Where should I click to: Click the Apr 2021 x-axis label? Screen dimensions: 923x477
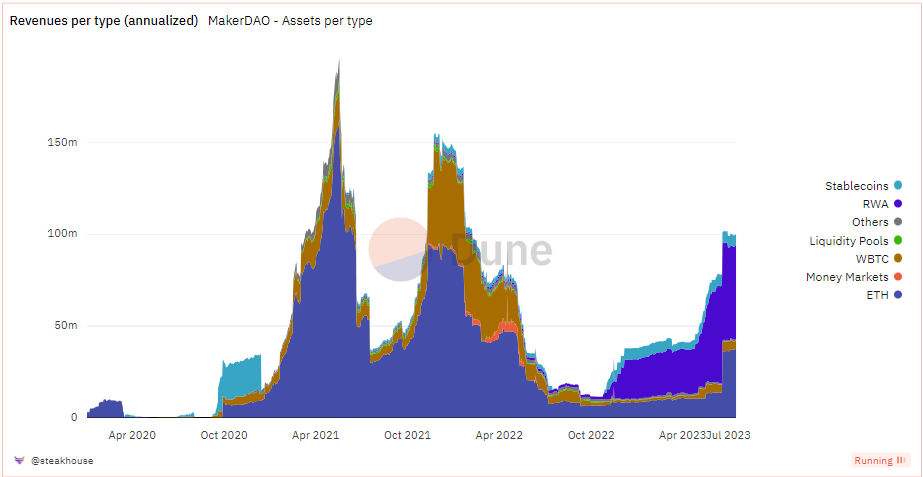click(317, 435)
